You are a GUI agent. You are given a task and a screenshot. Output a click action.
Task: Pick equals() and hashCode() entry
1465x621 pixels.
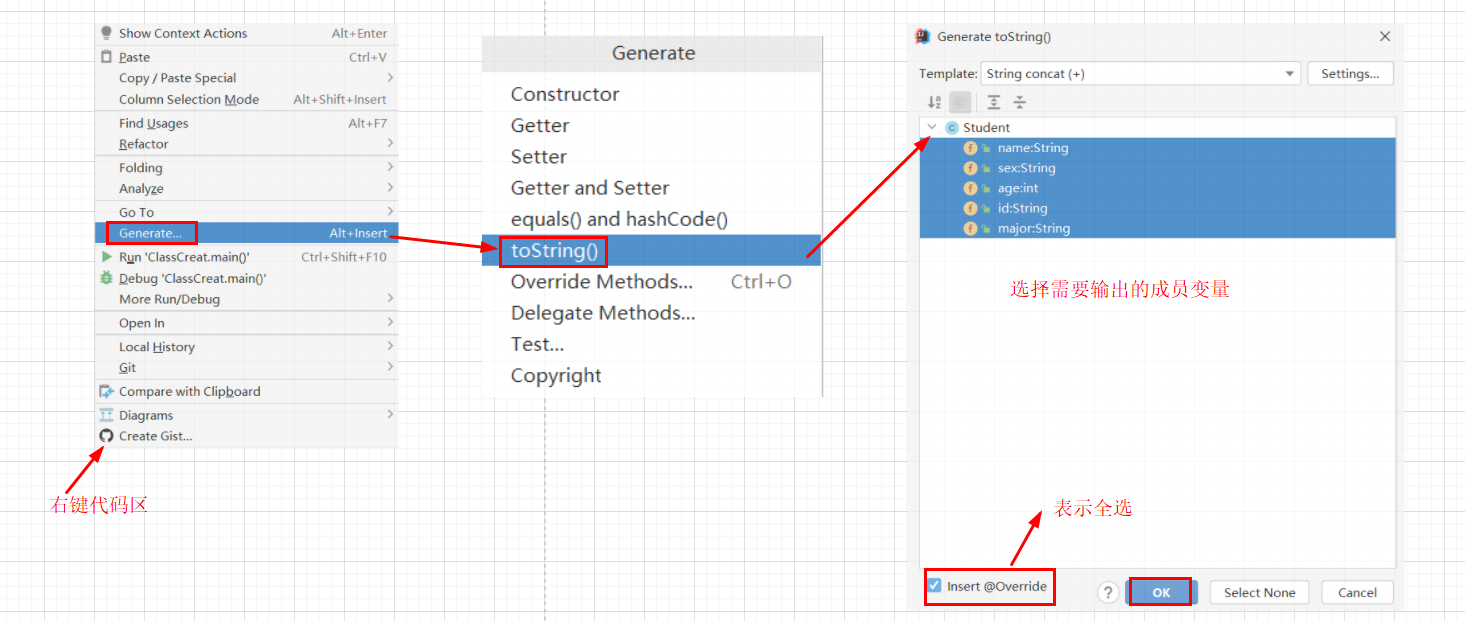[651, 219]
